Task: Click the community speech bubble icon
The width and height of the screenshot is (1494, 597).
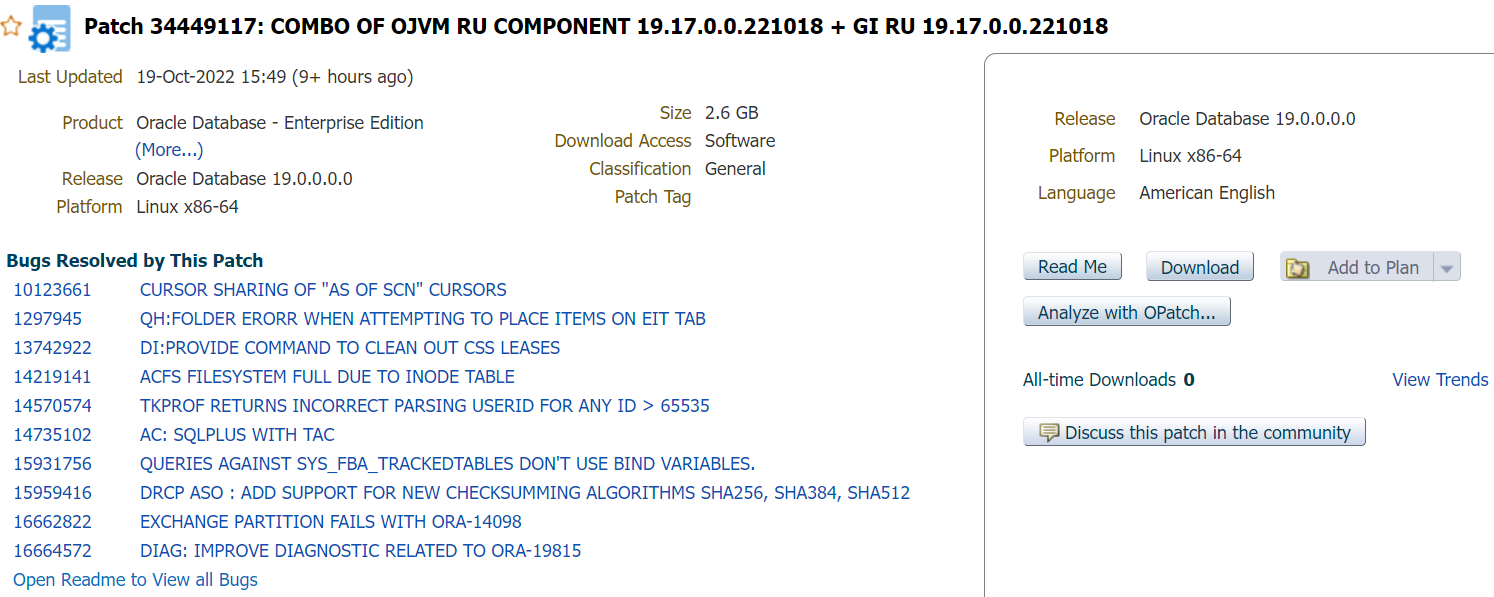Action: 1049,433
